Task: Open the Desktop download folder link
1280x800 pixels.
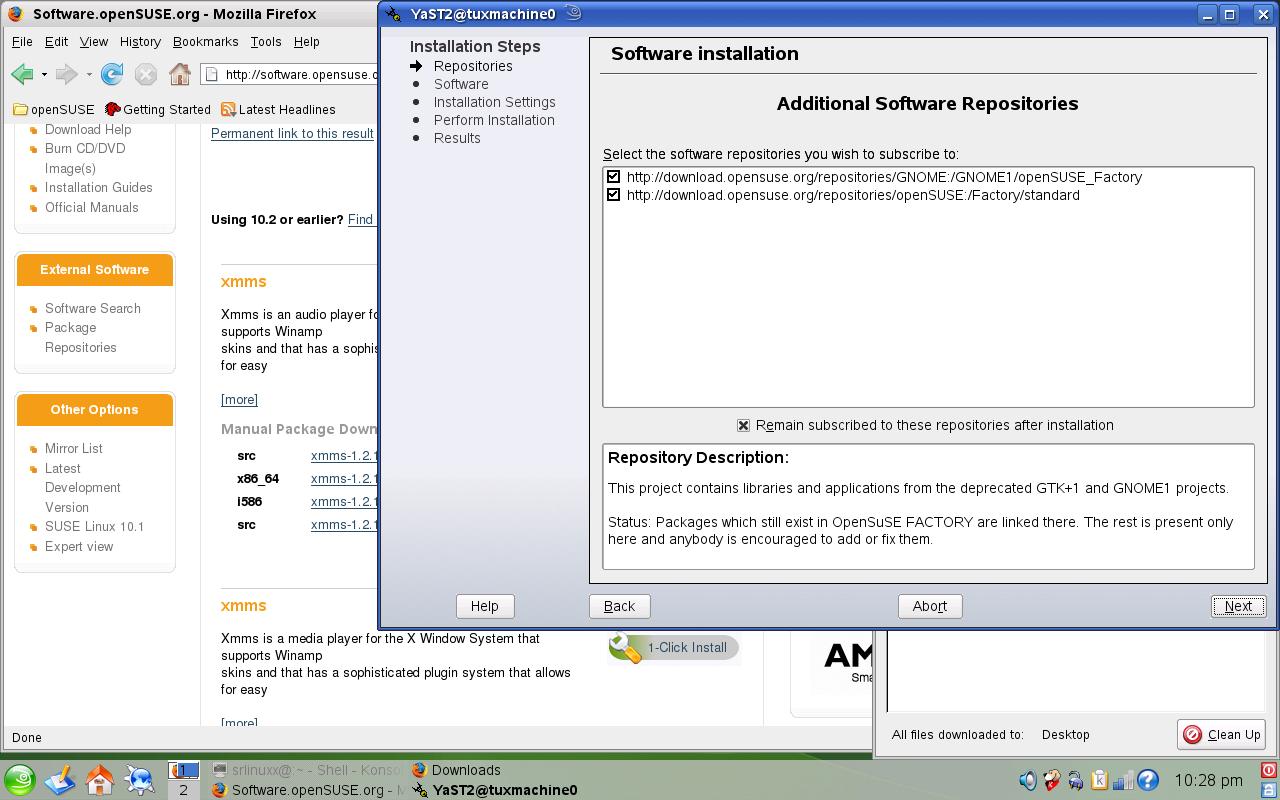Action: click(x=1065, y=734)
